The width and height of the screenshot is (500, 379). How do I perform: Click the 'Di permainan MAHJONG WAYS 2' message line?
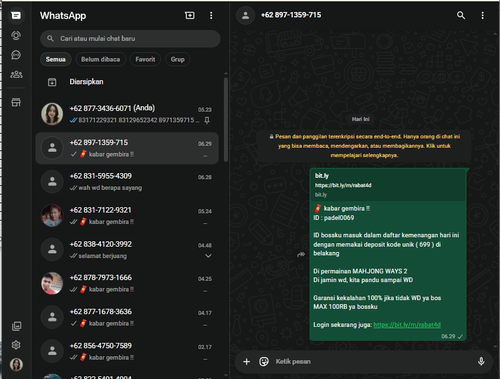[x=360, y=271]
